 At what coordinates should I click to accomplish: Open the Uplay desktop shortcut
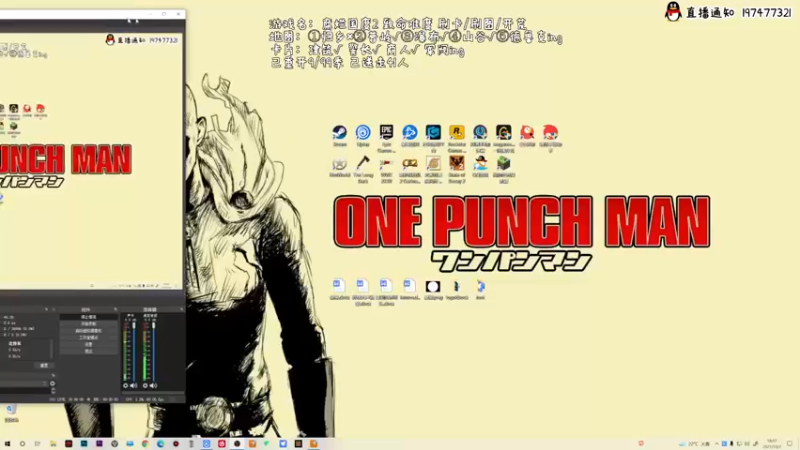pos(363,136)
